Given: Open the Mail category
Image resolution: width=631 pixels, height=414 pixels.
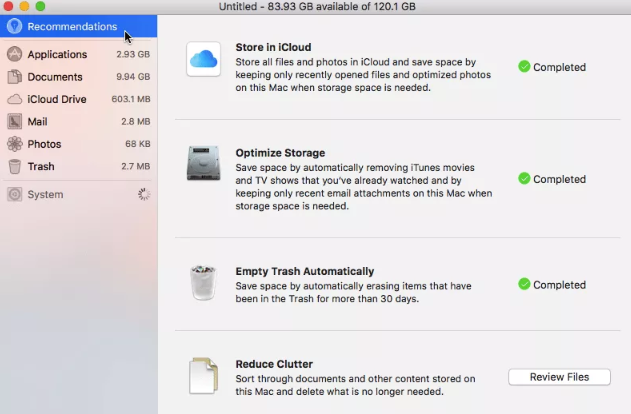Looking at the screenshot, I should click(x=78, y=122).
